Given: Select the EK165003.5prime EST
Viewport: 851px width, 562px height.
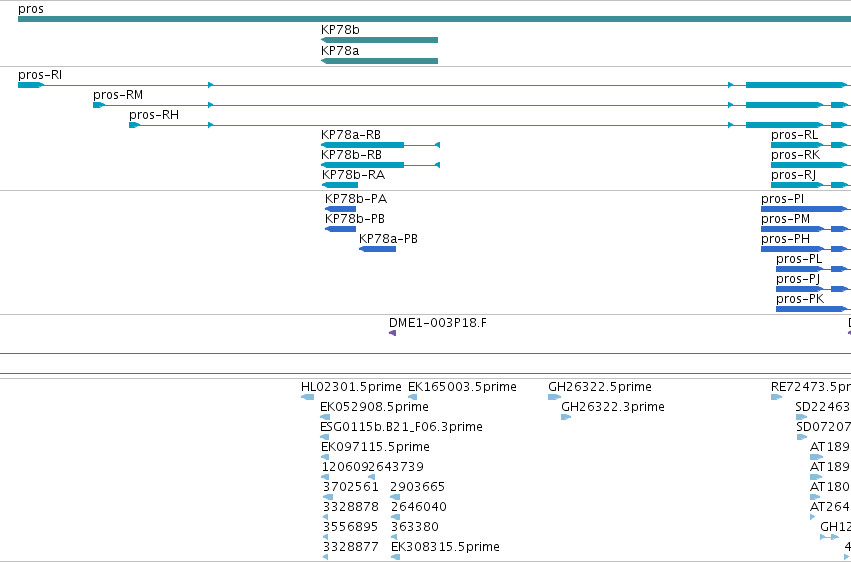Looking at the screenshot, I should pyautogui.click(x=412, y=397).
